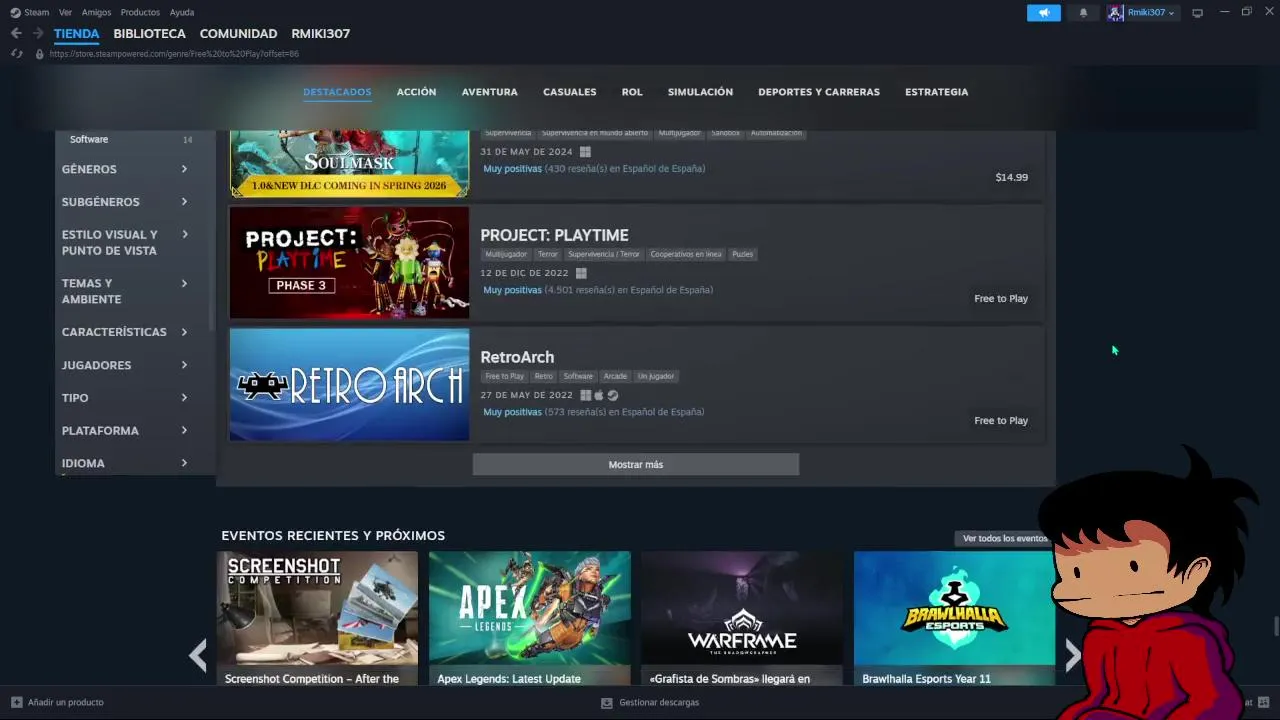1280x720 pixels.
Task: Open the PROJECT: PLAYTIME title
Action: point(554,235)
